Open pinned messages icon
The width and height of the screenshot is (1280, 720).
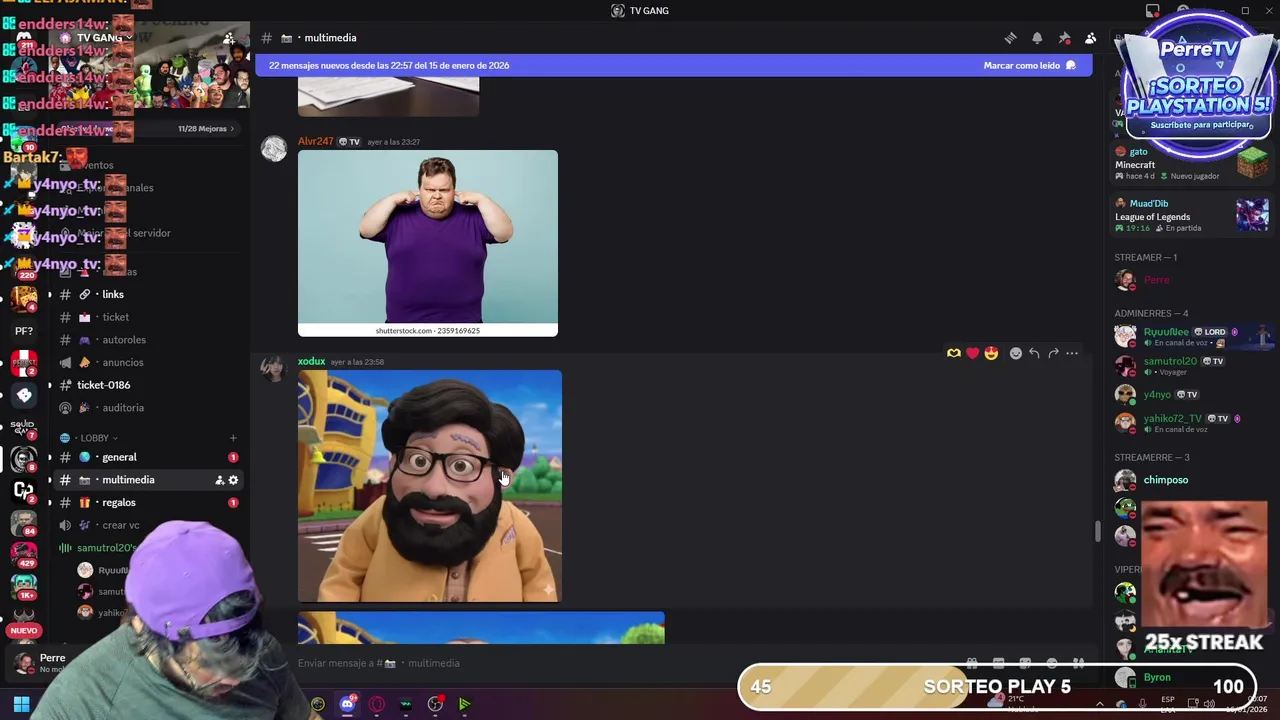[1064, 38]
